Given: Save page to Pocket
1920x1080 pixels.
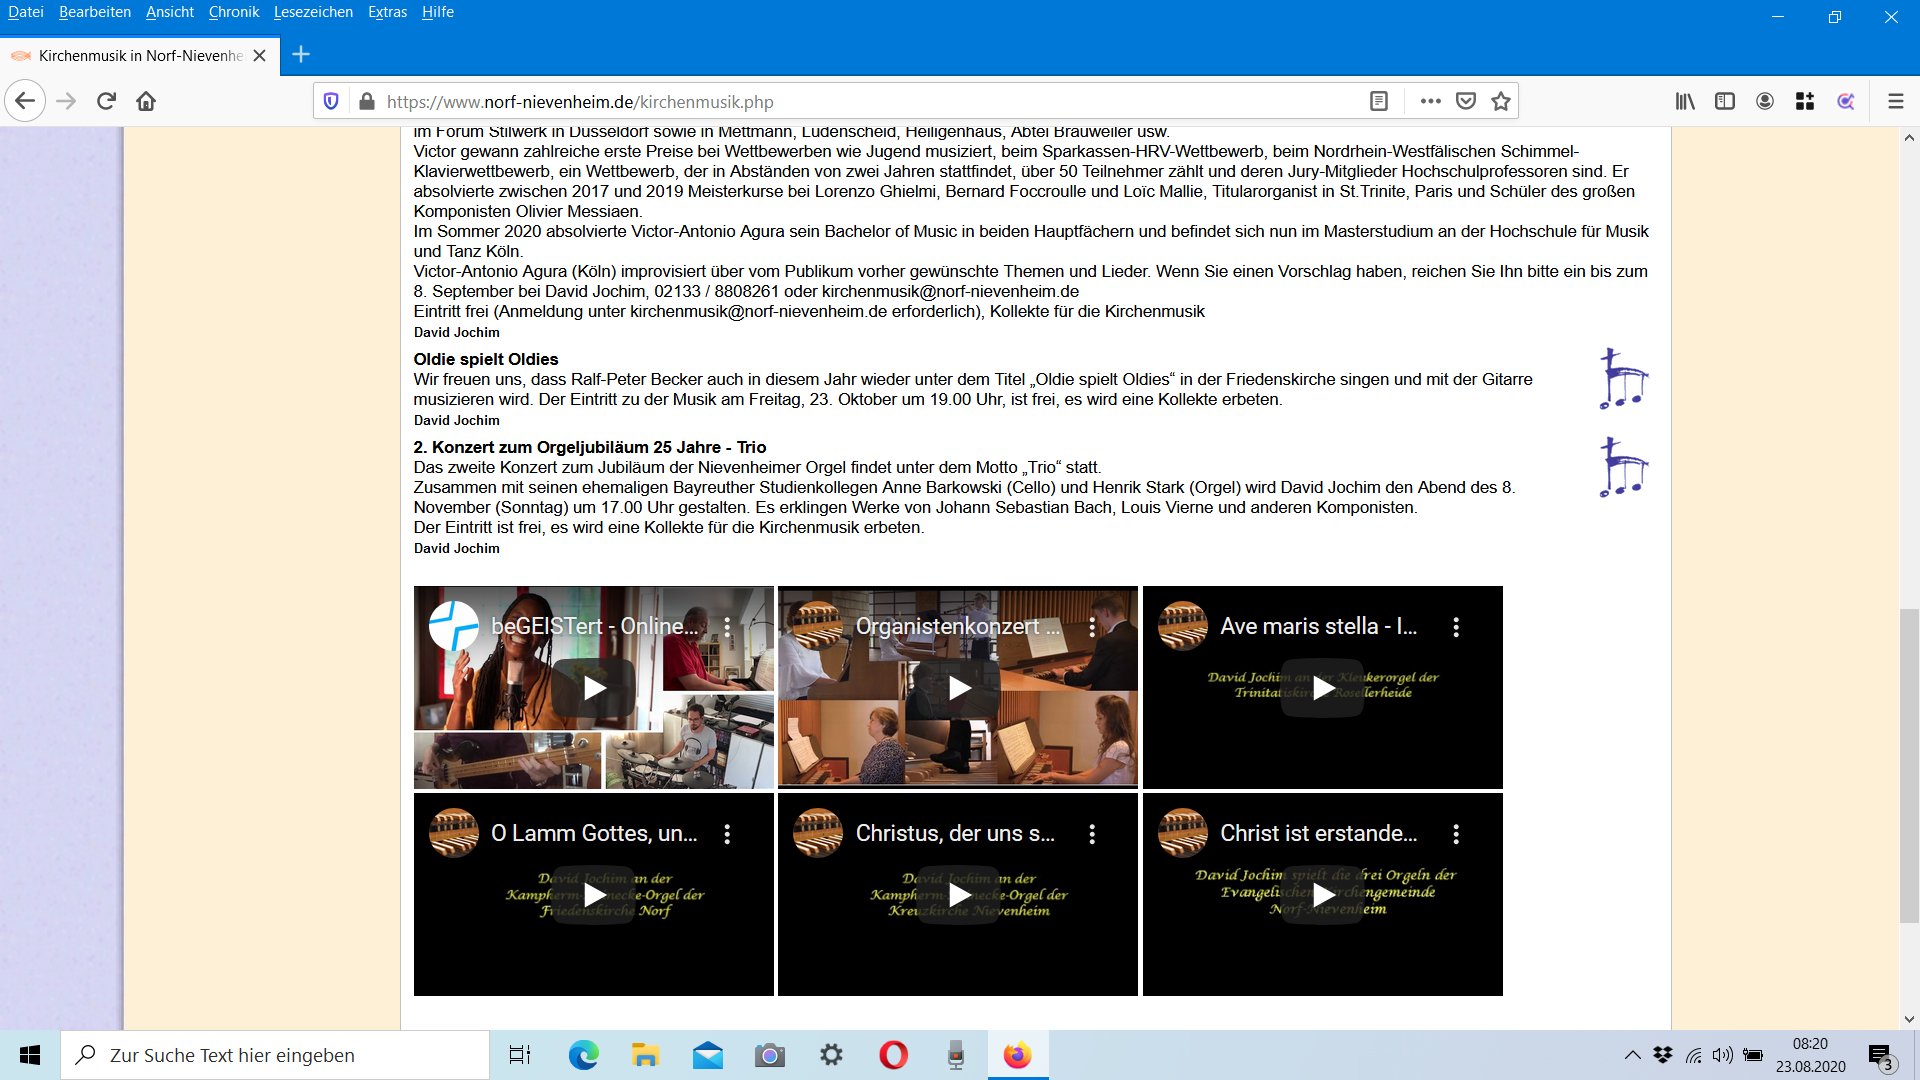Looking at the screenshot, I should (1466, 101).
